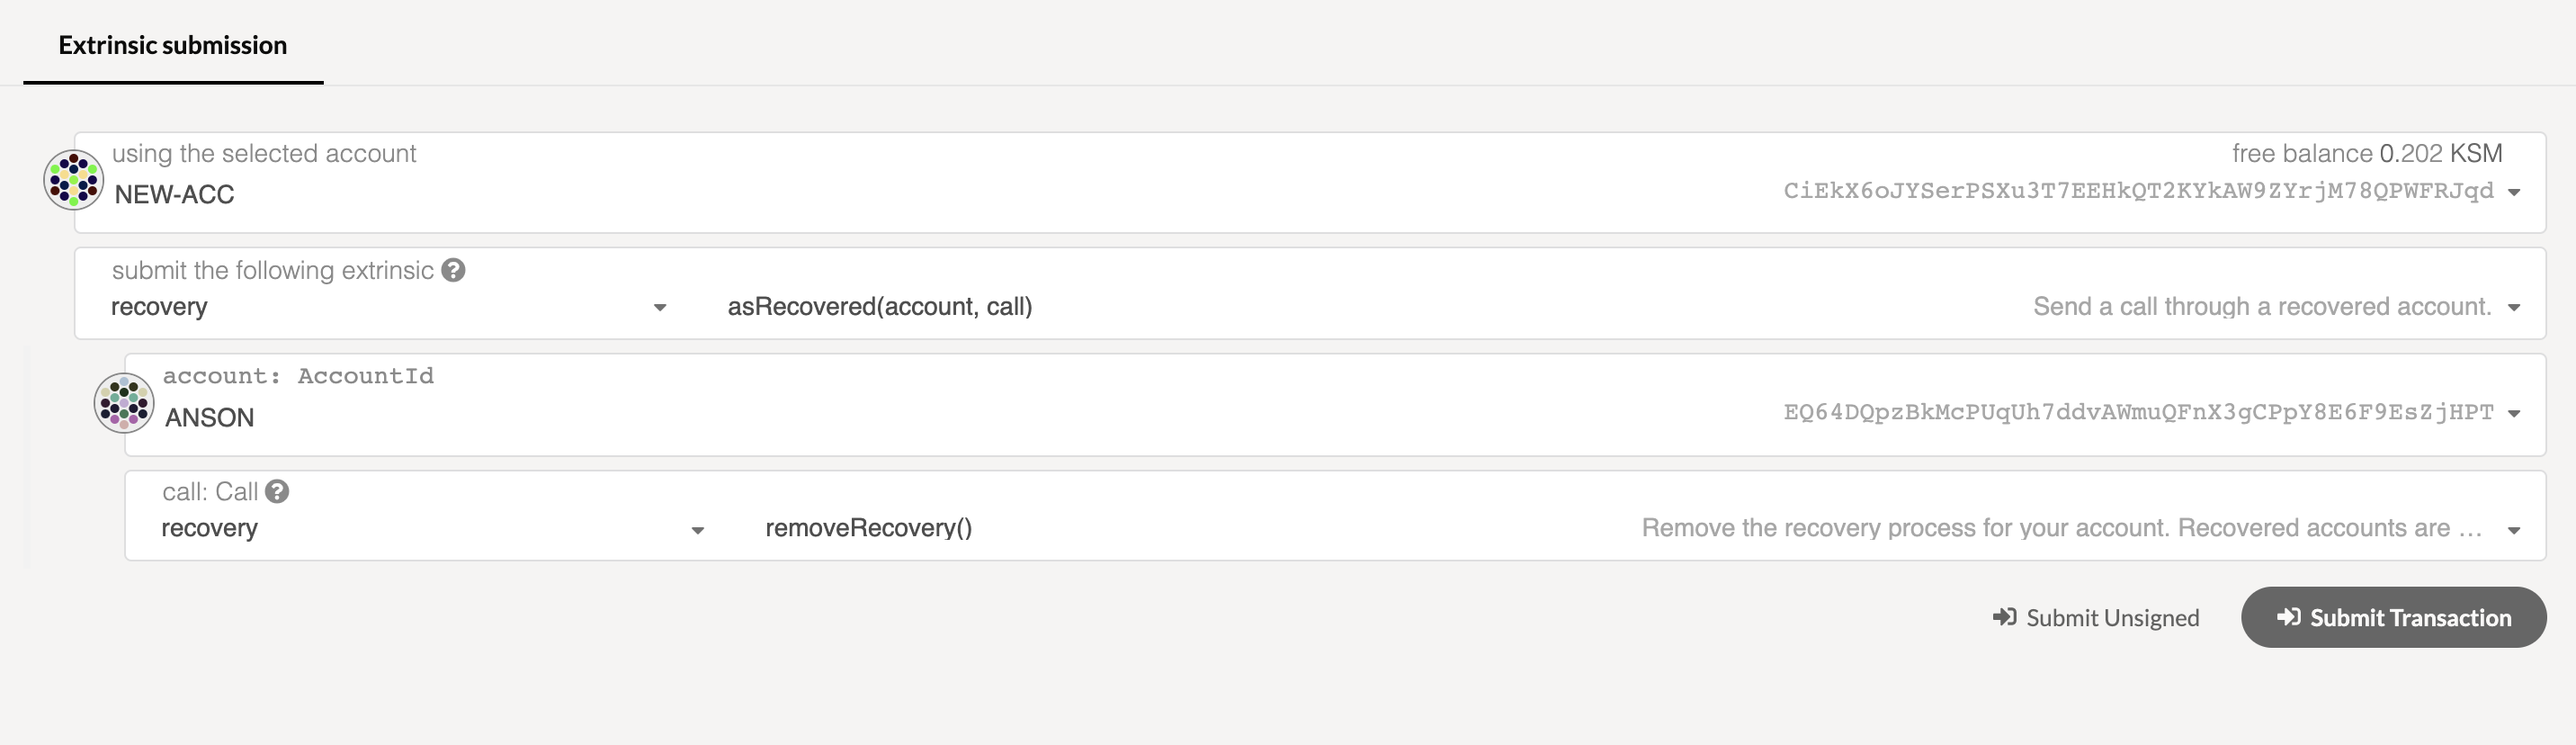Click the ANSON address starting with EQ64DQ
This screenshot has height=745, width=2576.
click(2138, 412)
